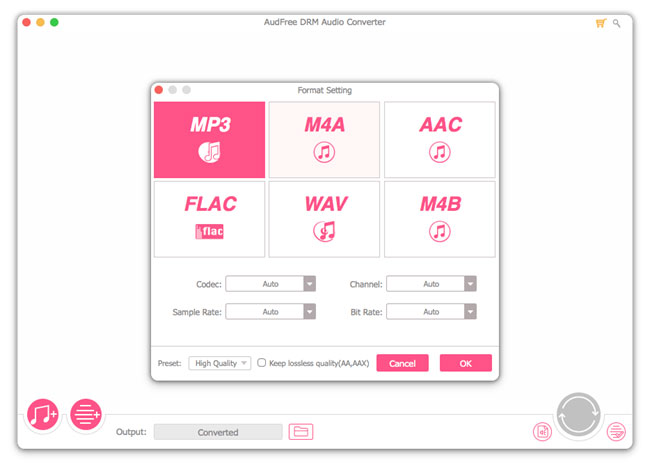Select the M4B format tile
650x469 pixels.
440,219
